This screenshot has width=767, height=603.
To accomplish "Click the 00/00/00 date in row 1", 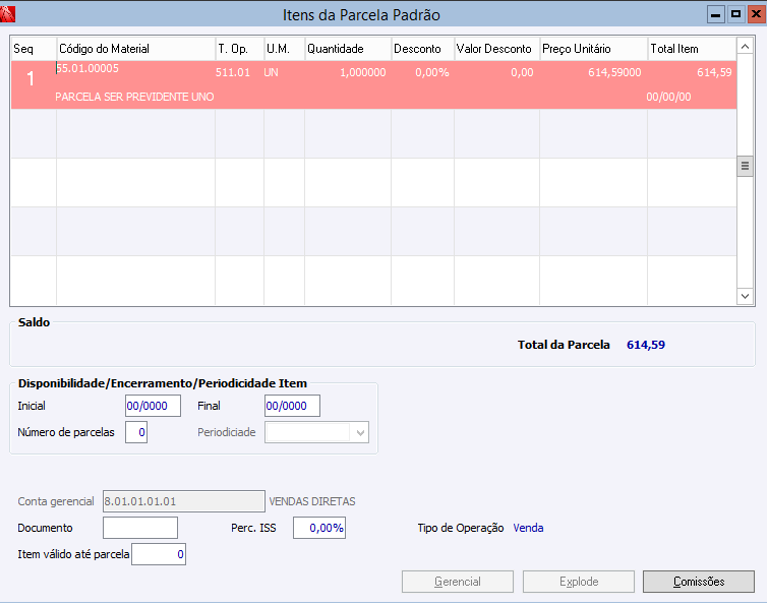I will (x=669, y=97).
